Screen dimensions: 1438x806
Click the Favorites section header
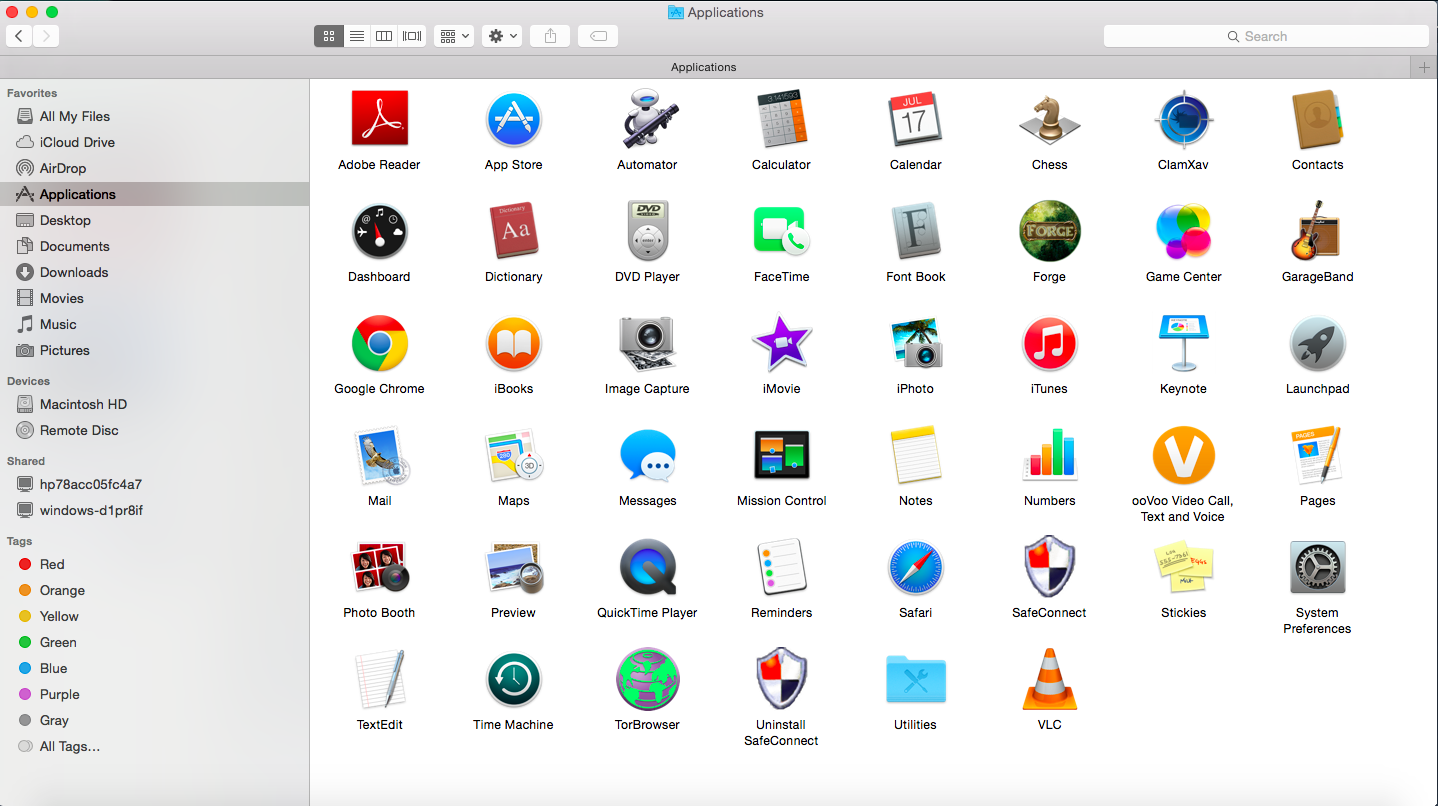point(32,93)
